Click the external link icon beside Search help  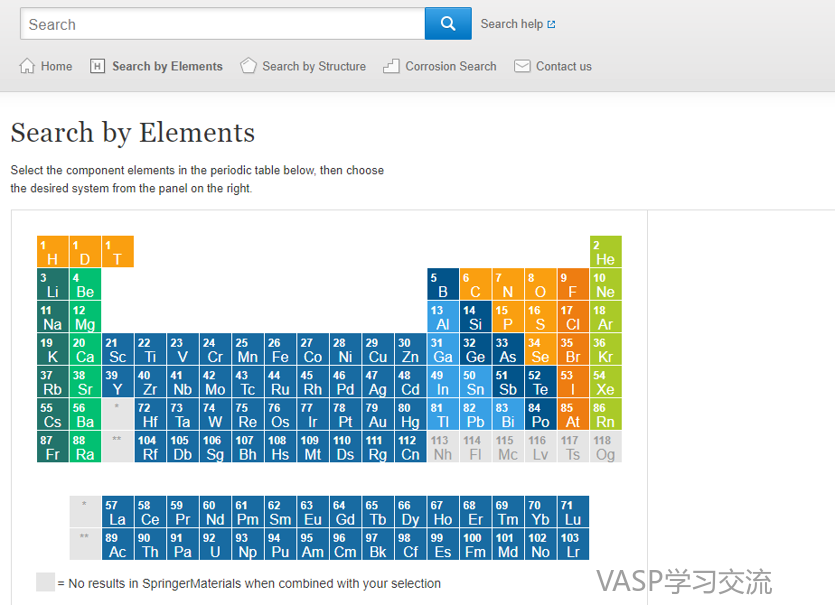coord(551,24)
